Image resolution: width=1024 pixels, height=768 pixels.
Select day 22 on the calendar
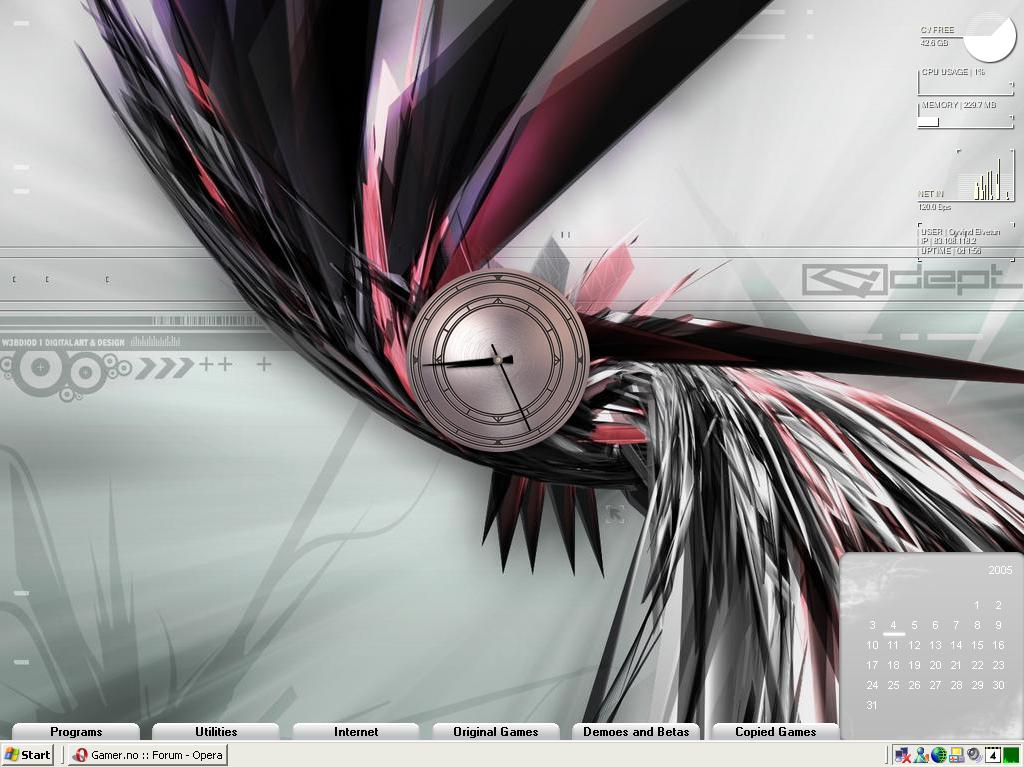click(977, 665)
